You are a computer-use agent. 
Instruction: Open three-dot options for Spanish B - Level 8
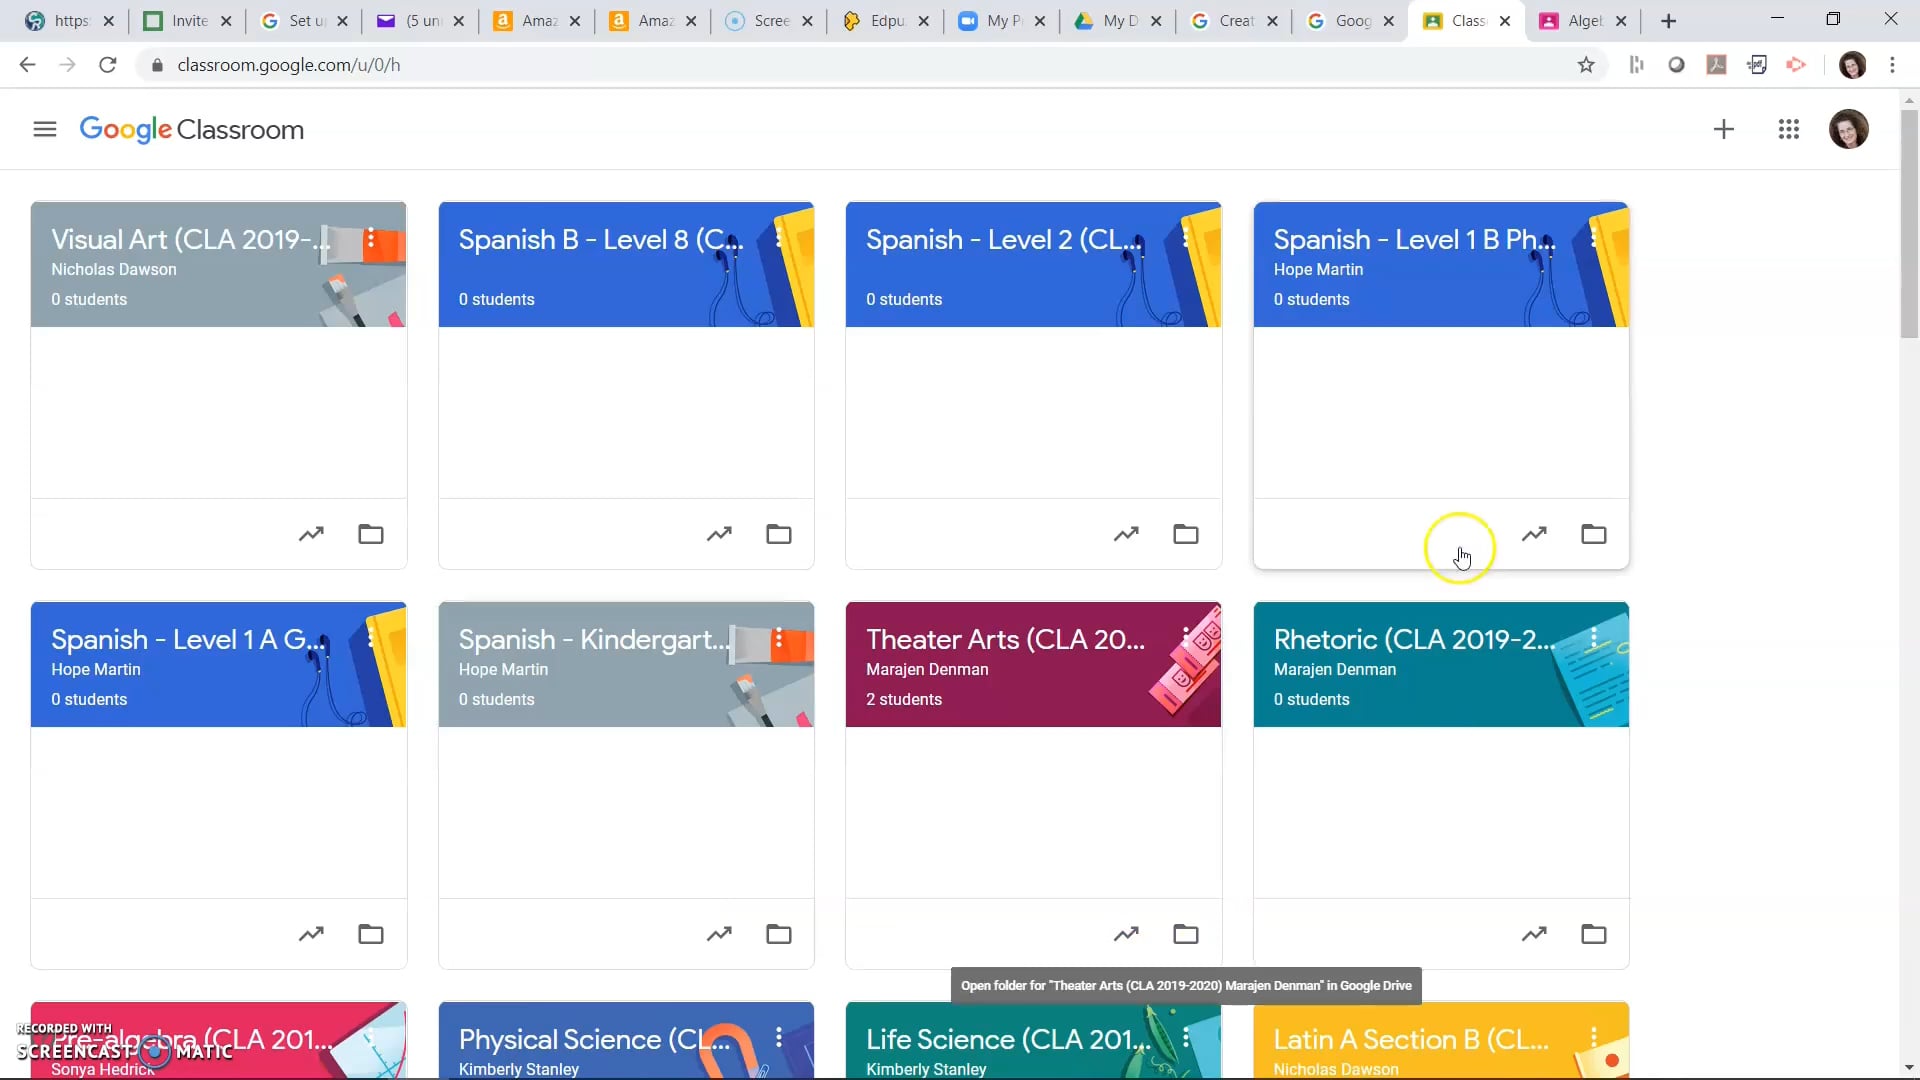click(779, 238)
